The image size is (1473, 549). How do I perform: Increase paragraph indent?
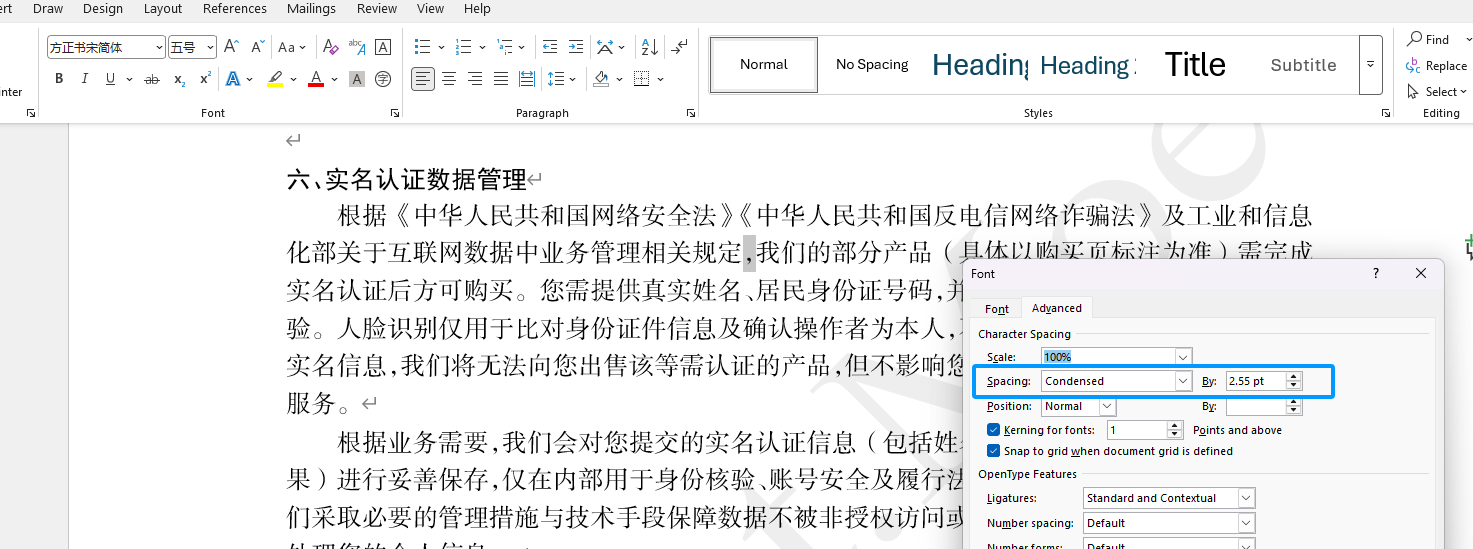[x=575, y=47]
